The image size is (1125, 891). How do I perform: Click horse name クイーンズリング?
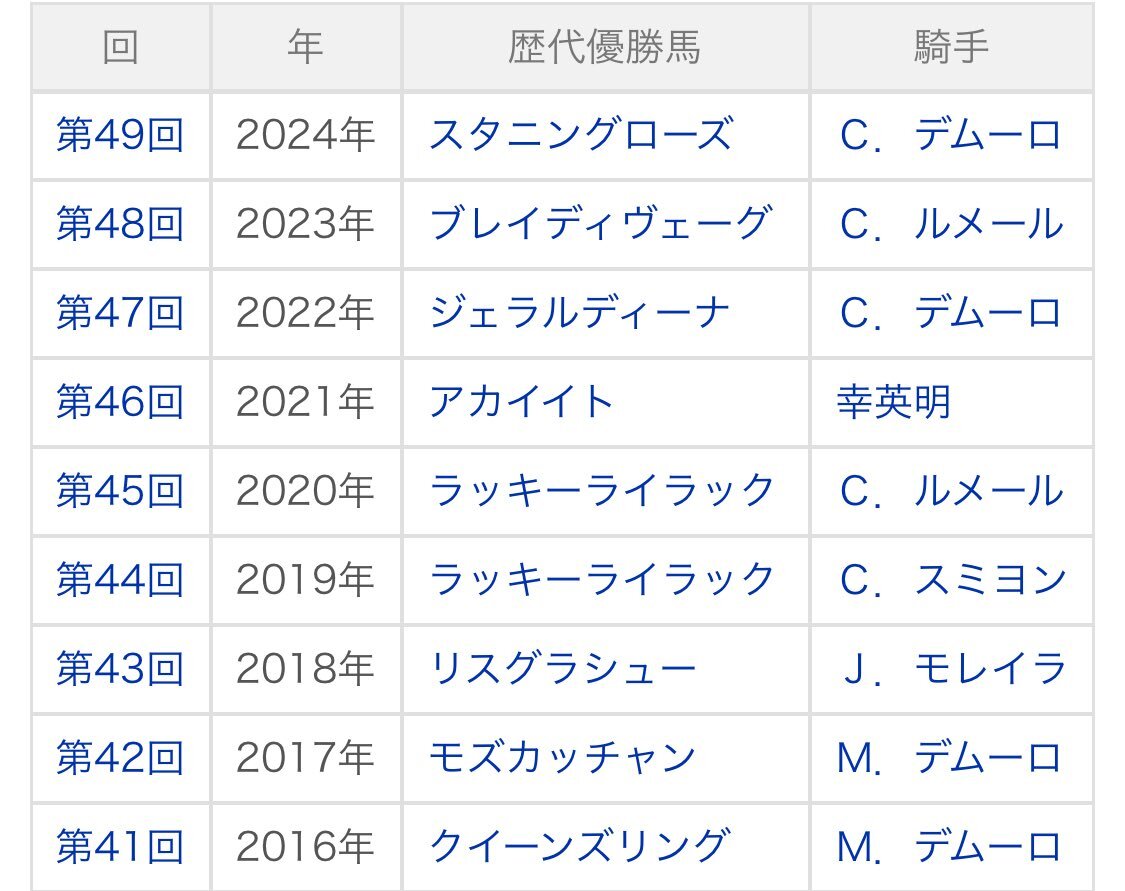tap(580, 847)
